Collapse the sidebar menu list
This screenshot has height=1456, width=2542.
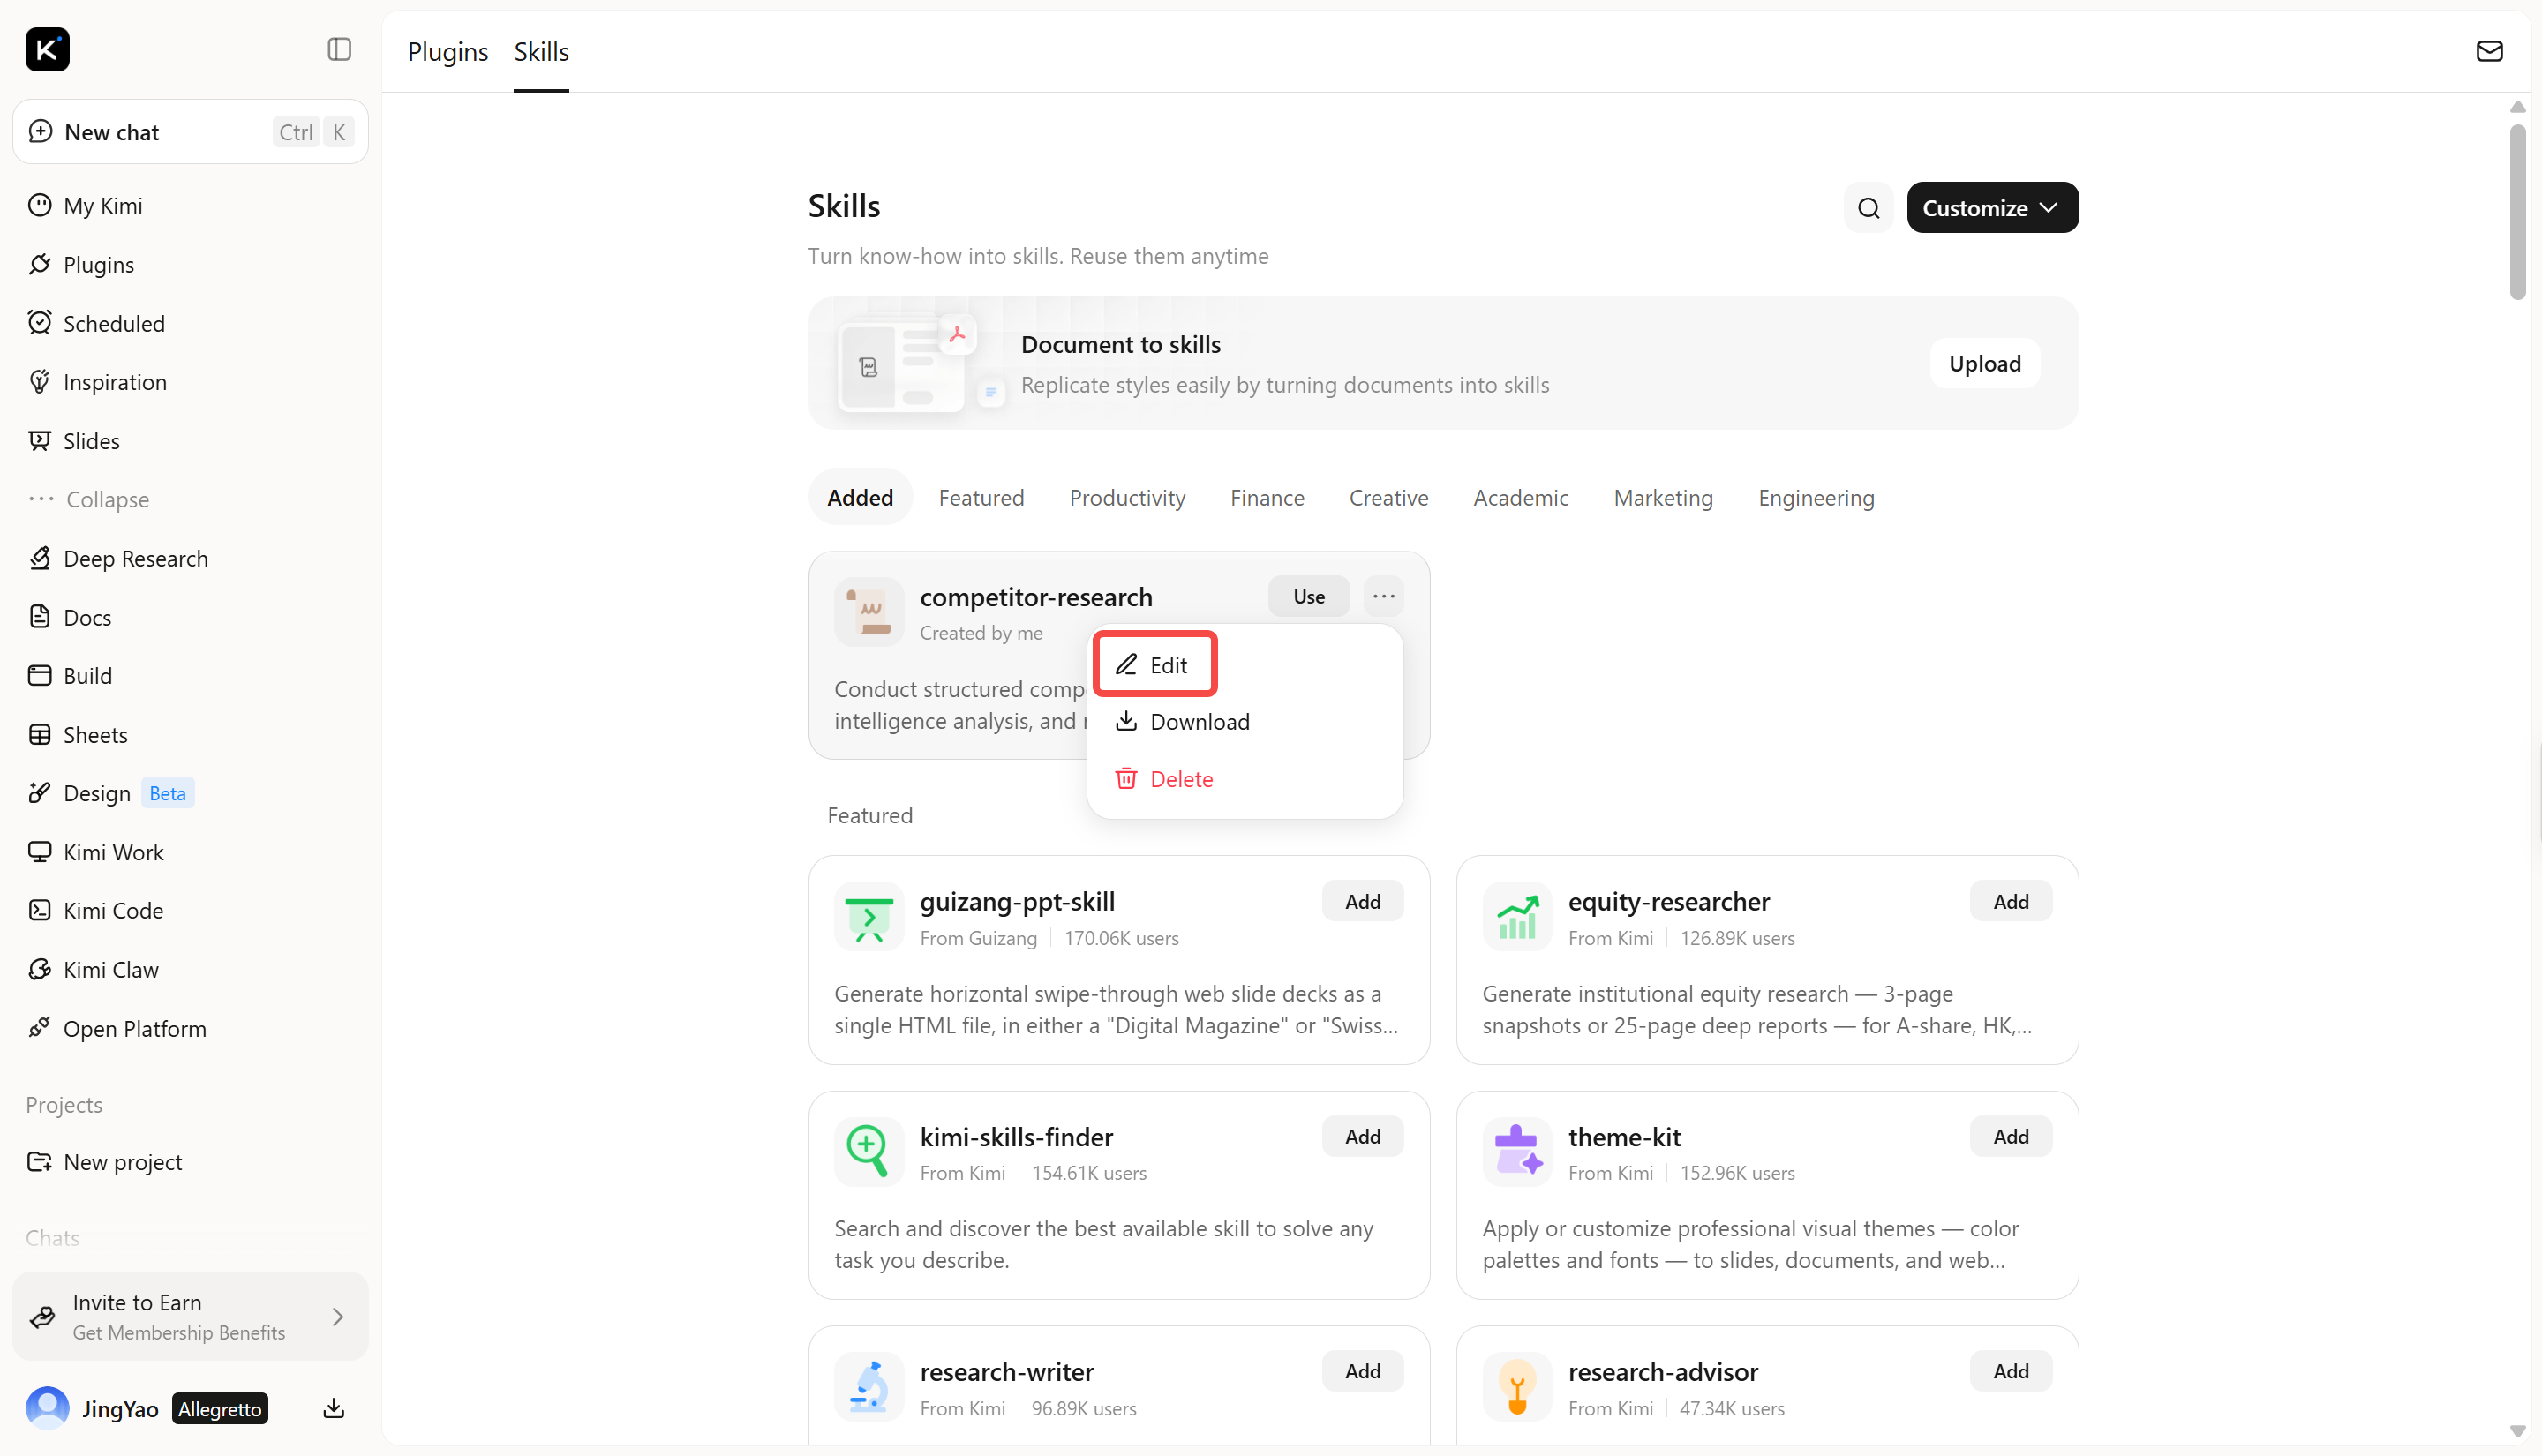pos(90,499)
